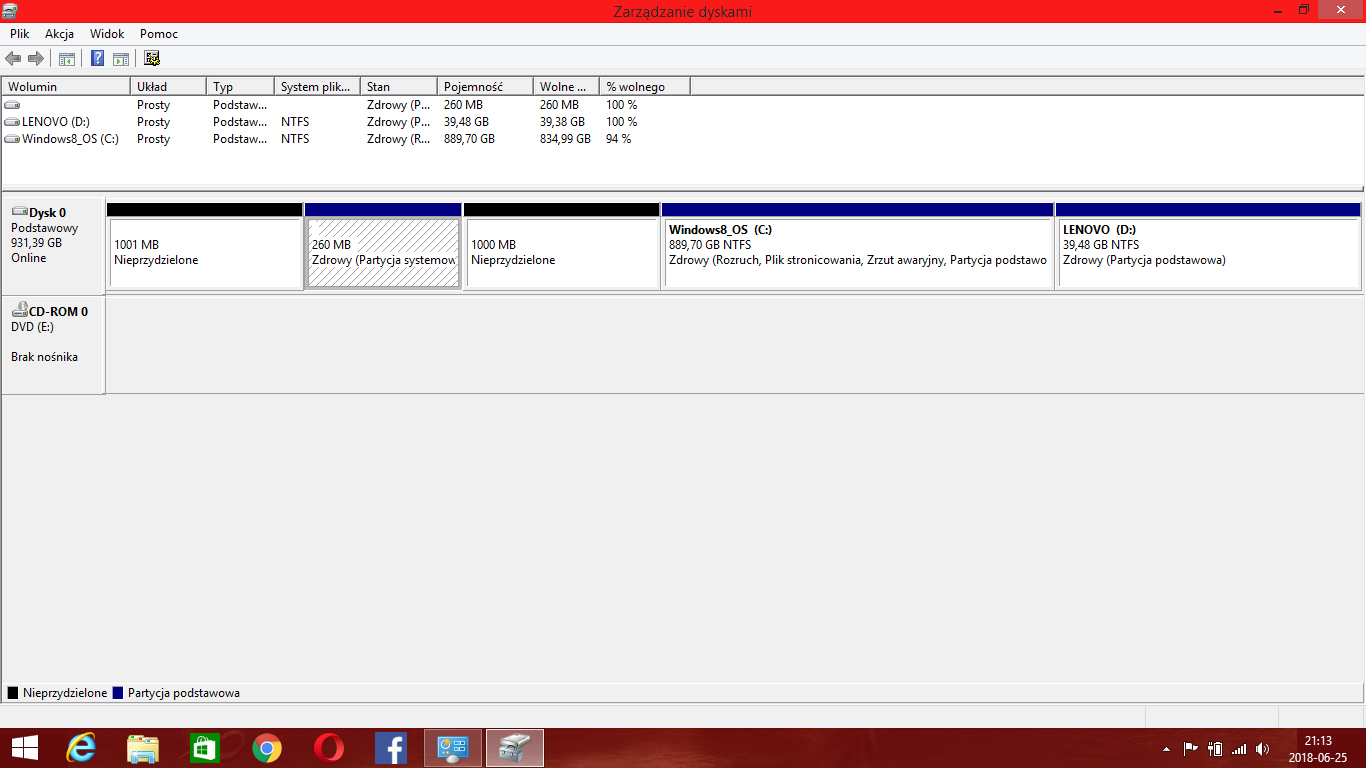Select the 1001 MB unallocated space block

tap(205, 253)
